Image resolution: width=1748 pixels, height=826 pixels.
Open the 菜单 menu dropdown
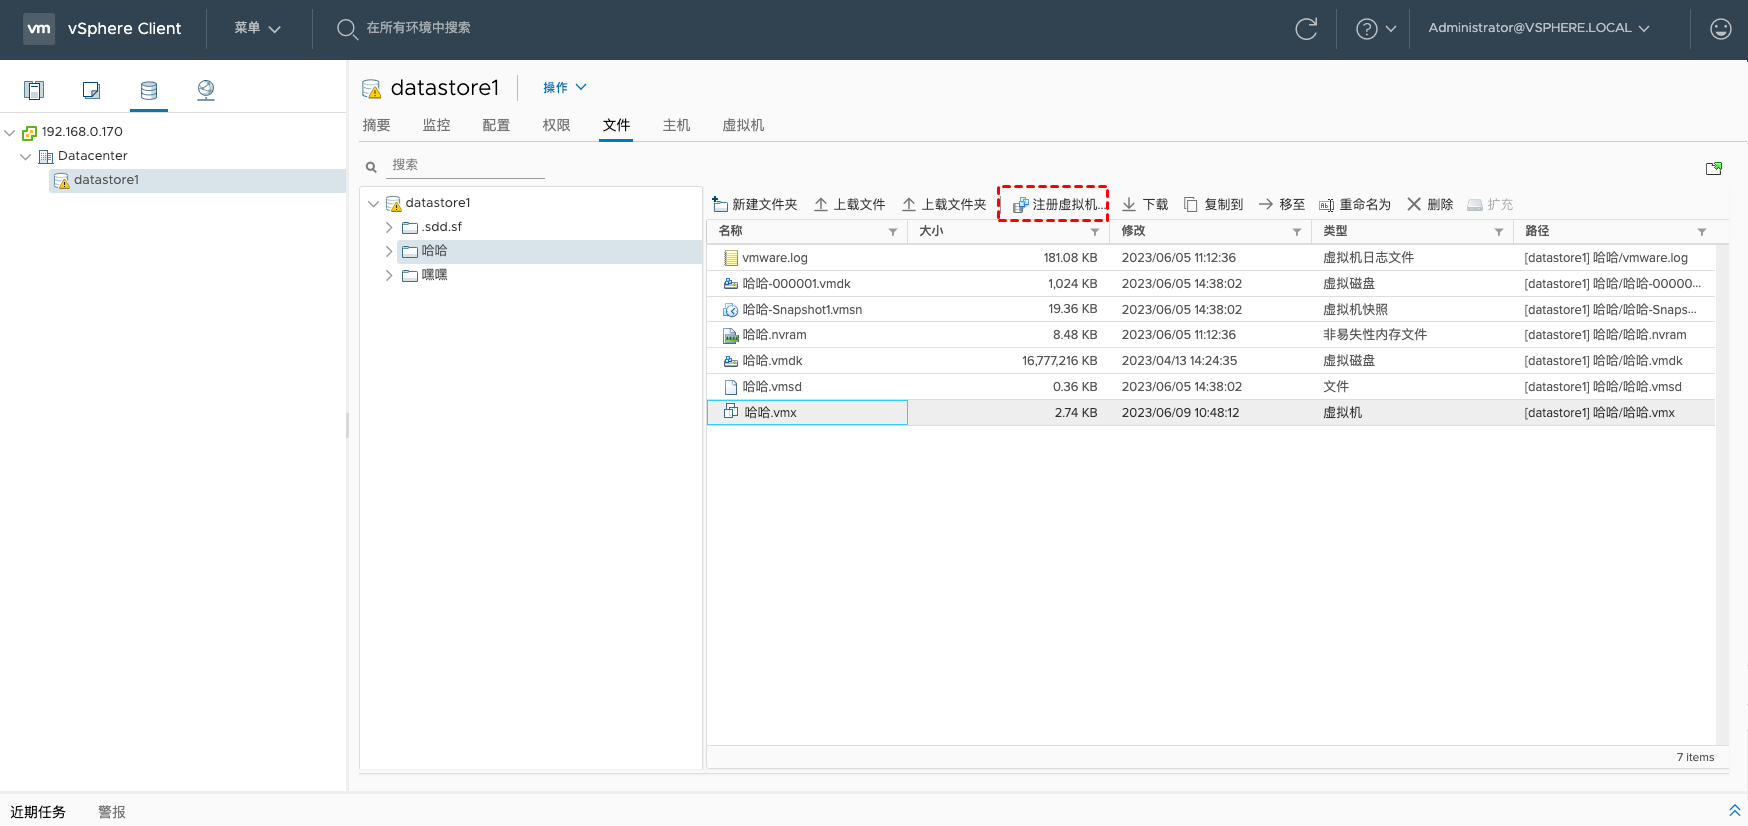(257, 28)
